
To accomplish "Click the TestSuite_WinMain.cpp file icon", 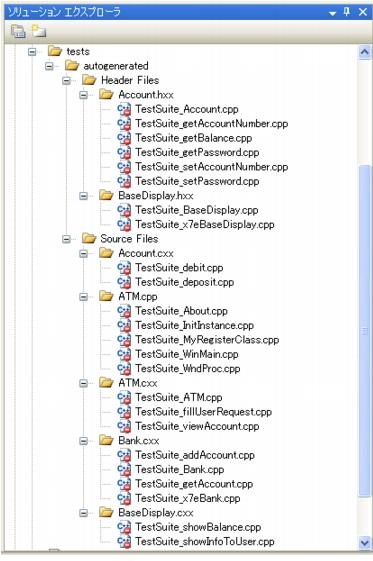I will click(124, 354).
